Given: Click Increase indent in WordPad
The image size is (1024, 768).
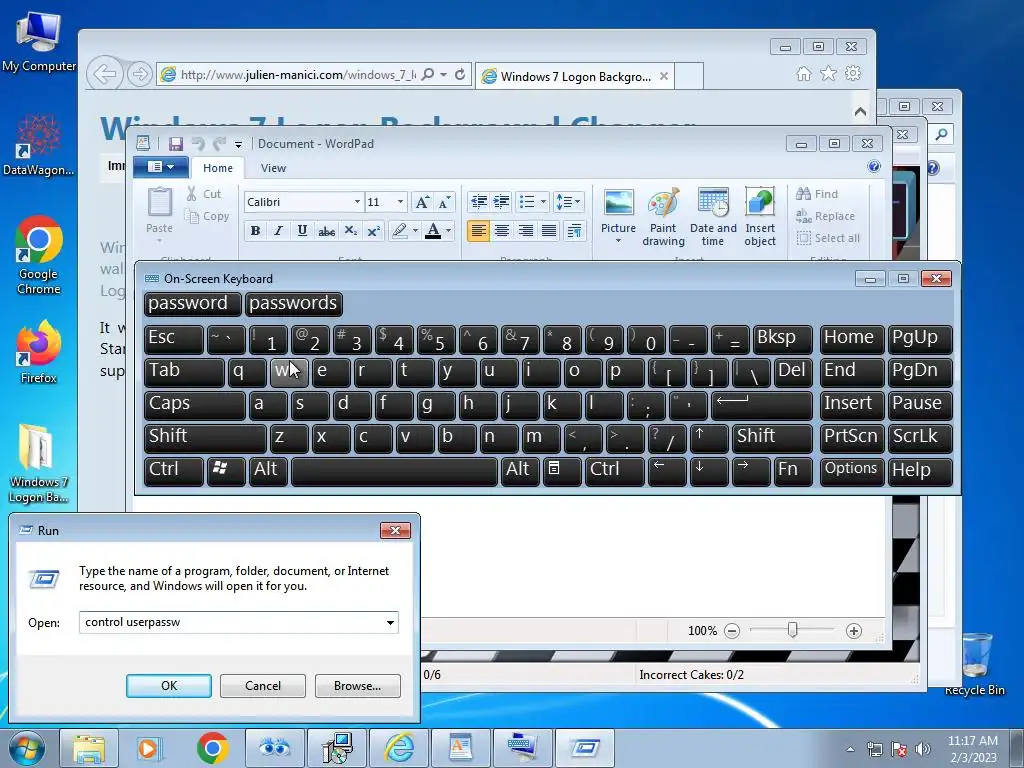Looking at the screenshot, I should pyautogui.click(x=501, y=202).
